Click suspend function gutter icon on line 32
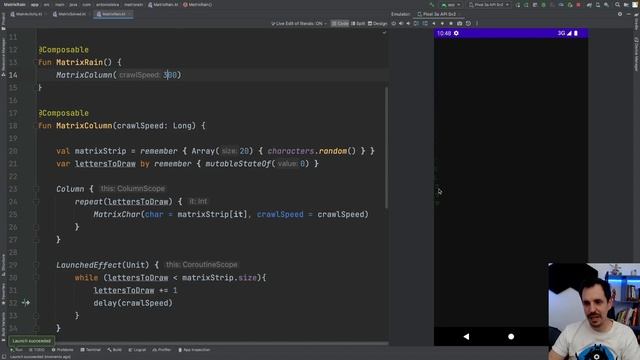Image resolution: width=640 pixels, height=360 pixels. 26,303
